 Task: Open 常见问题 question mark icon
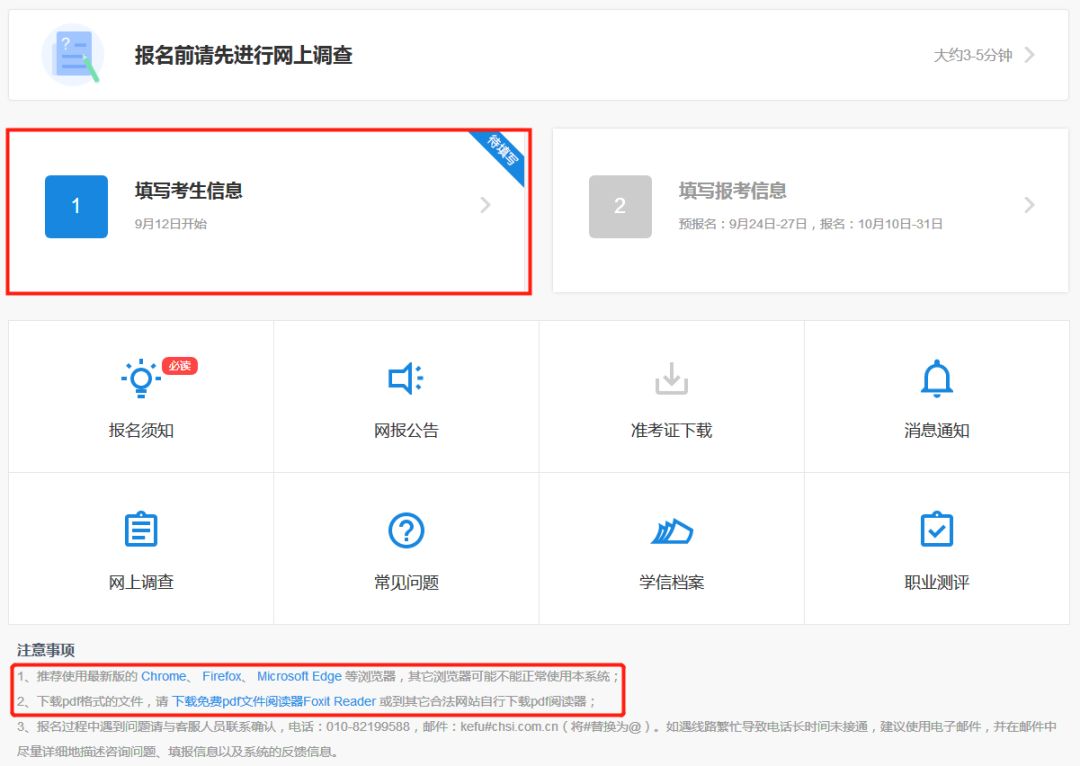click(406, 530)
